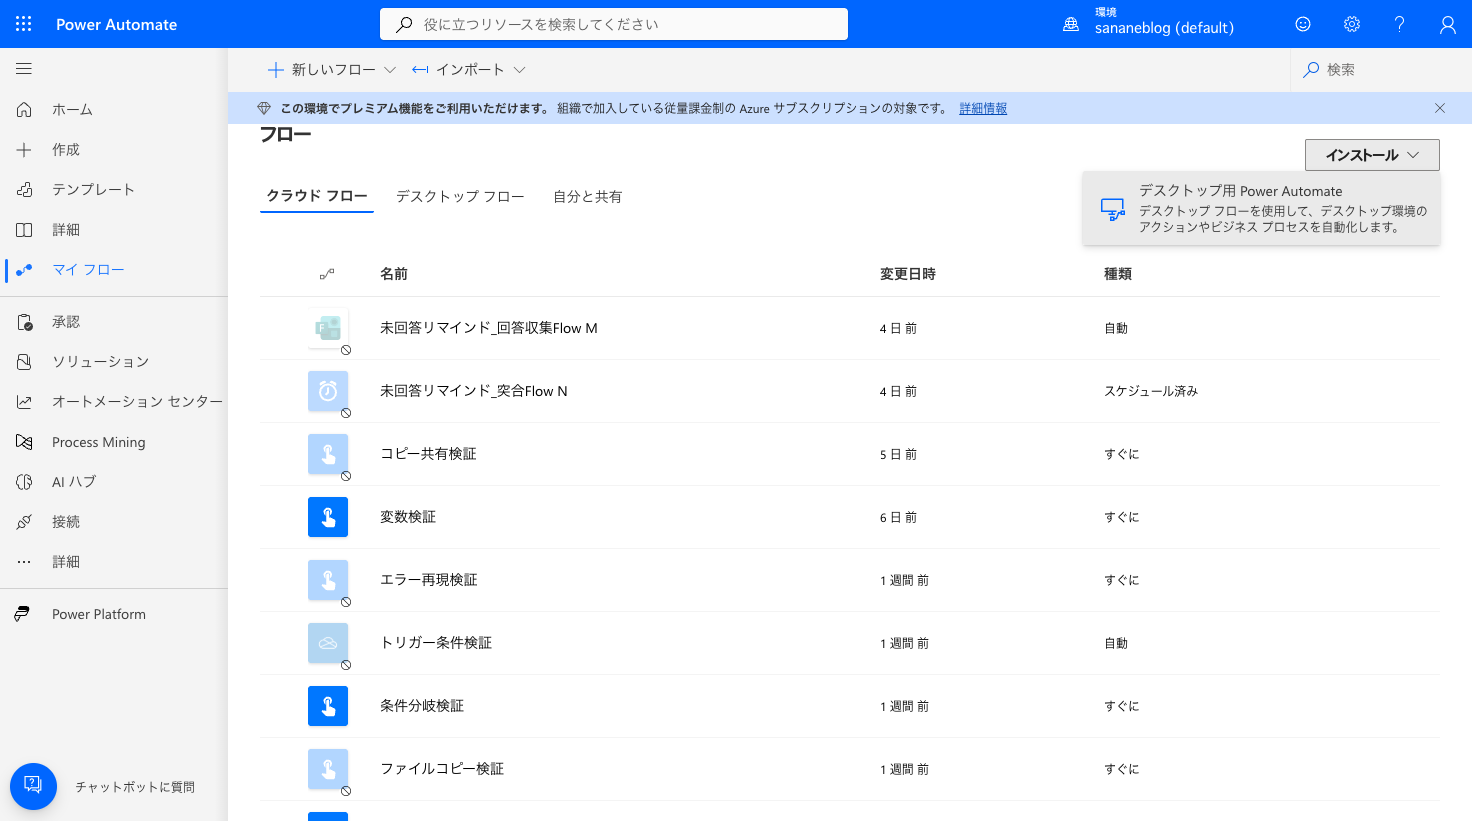
Task: Open the chatbot question bubble button
Action: tap(33, 786)
